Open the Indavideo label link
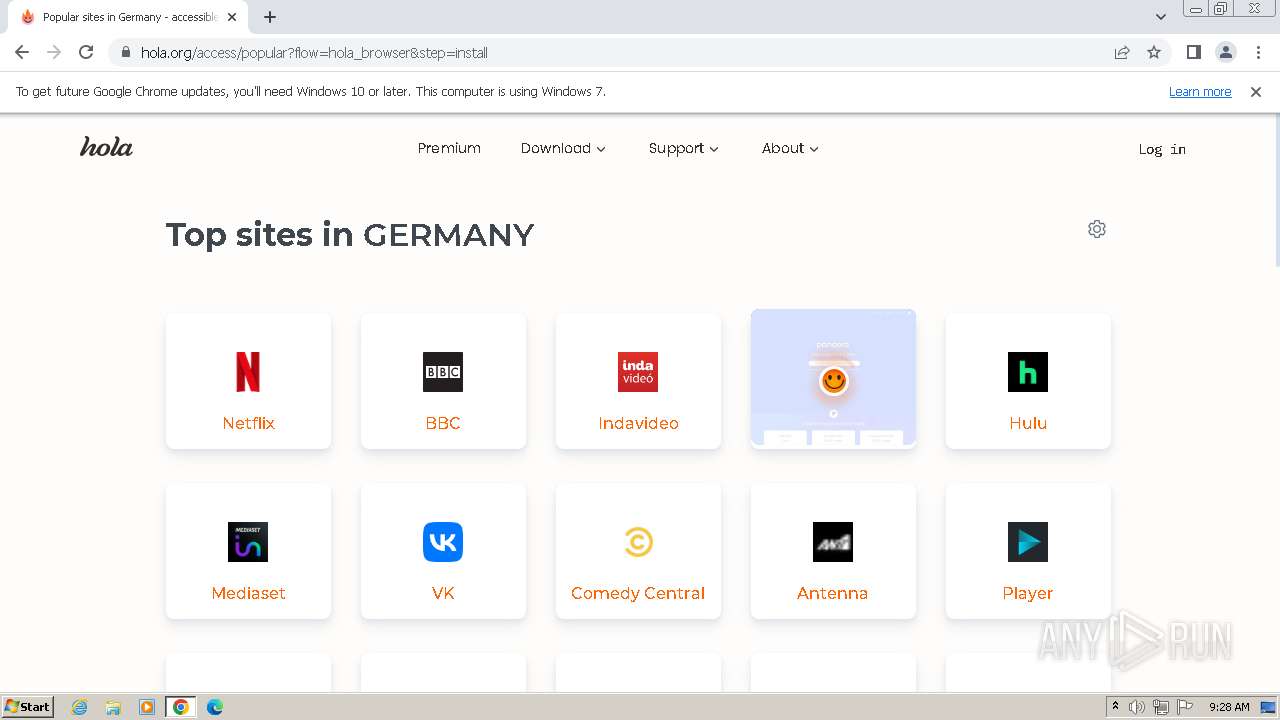This screenshot has width=1280, height=720. coord(638,423)
